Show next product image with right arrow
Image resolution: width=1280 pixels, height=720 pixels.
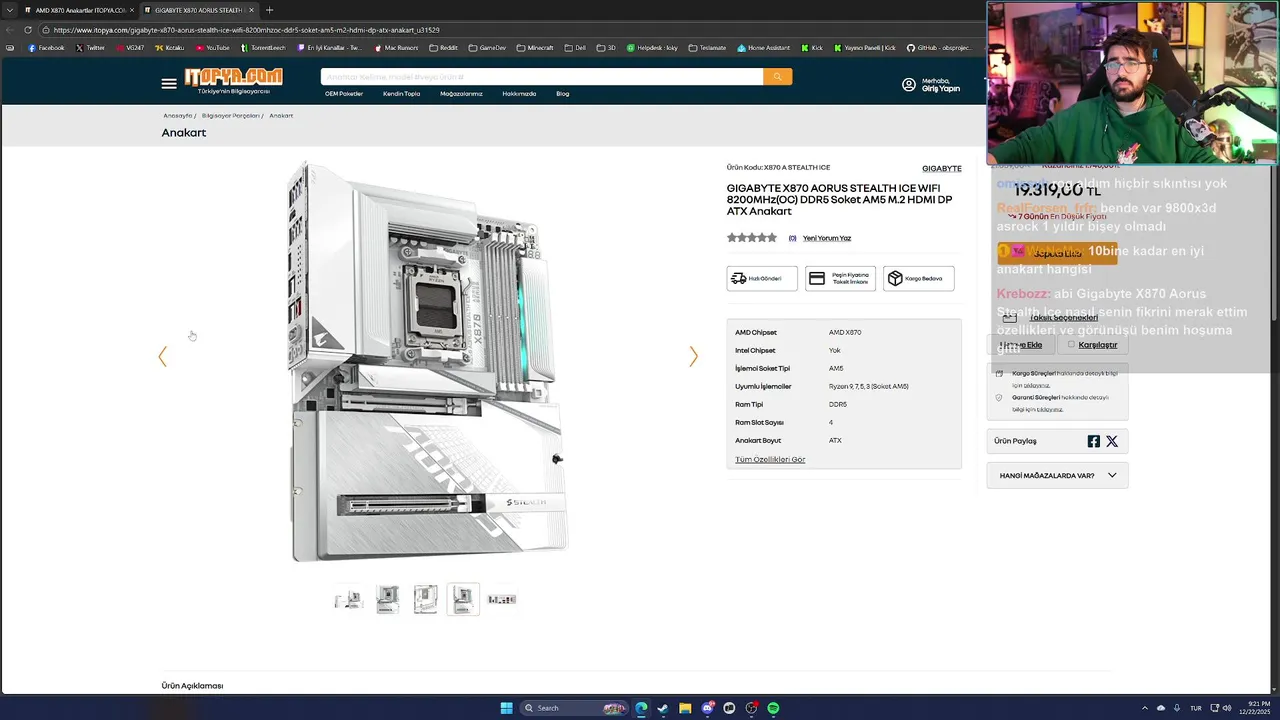click(693, 356)
